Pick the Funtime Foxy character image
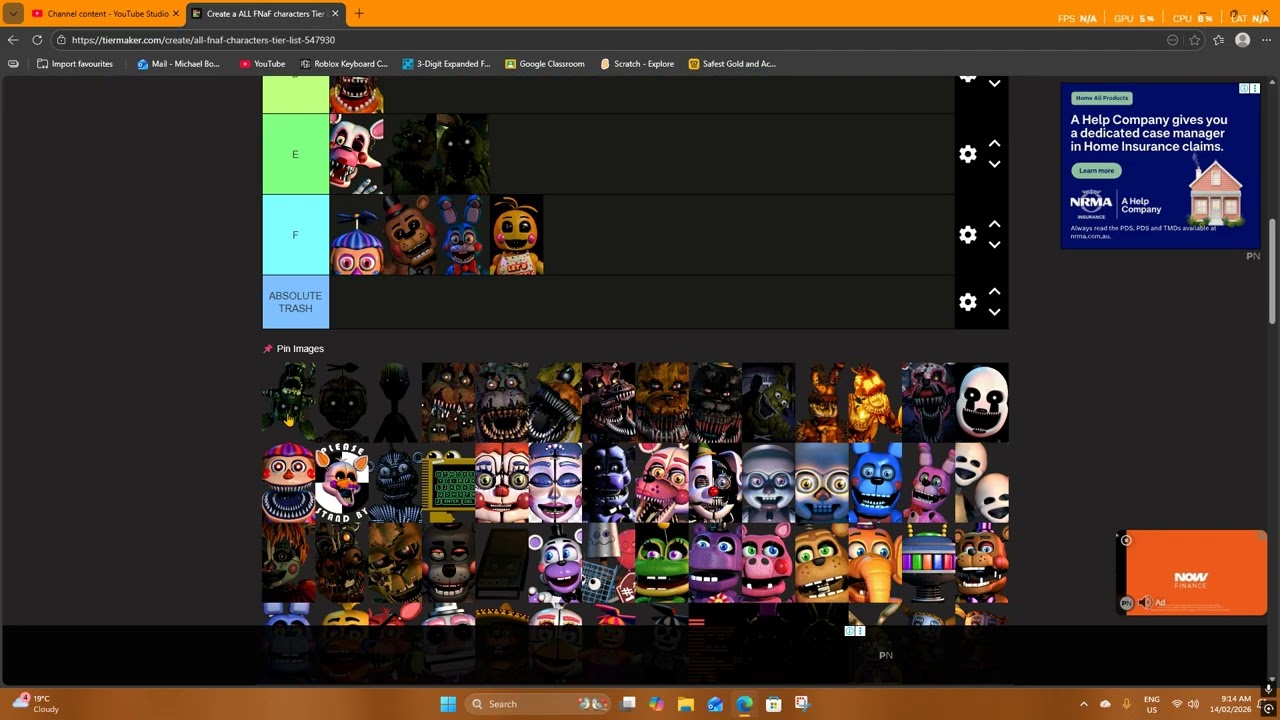The image size is (1280, 720). (662, 483)
